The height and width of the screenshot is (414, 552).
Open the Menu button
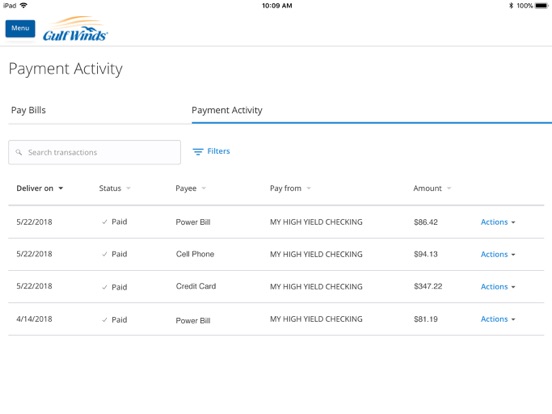tap(20, 28)
